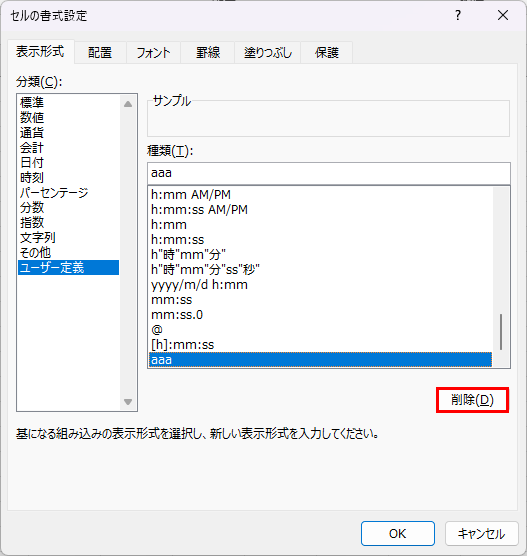This screenshot has width=527, height=556.
Task: Choose 通貨 in the category list
Action: (68, 133)
